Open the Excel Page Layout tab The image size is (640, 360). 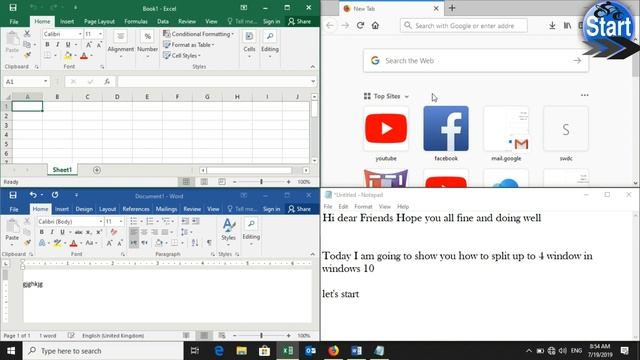point(99,21)
